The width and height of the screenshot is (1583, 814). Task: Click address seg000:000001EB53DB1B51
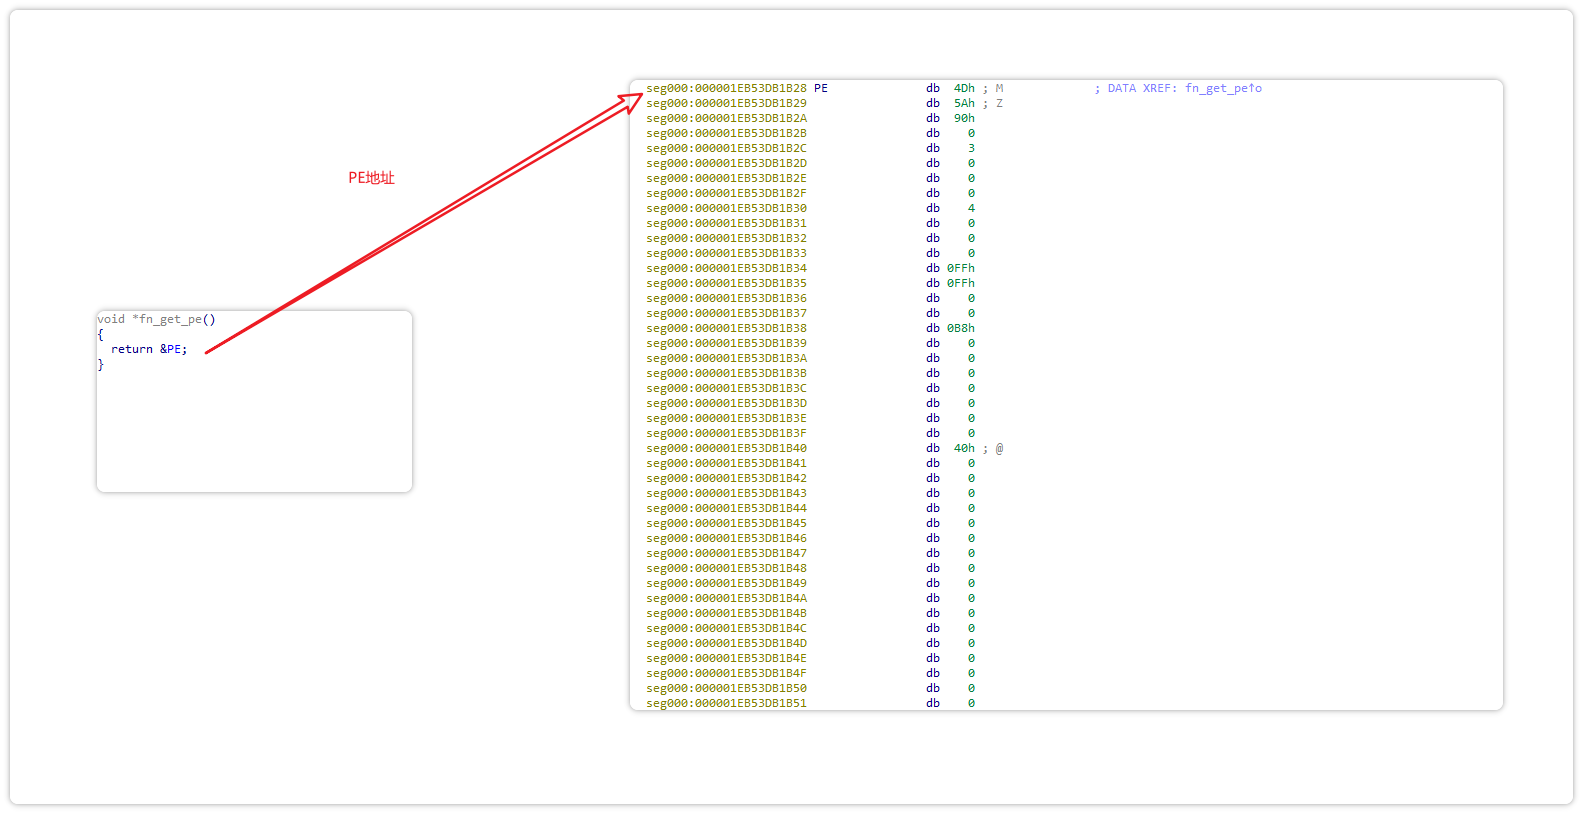pyautogui.click(x=726, y=703)
